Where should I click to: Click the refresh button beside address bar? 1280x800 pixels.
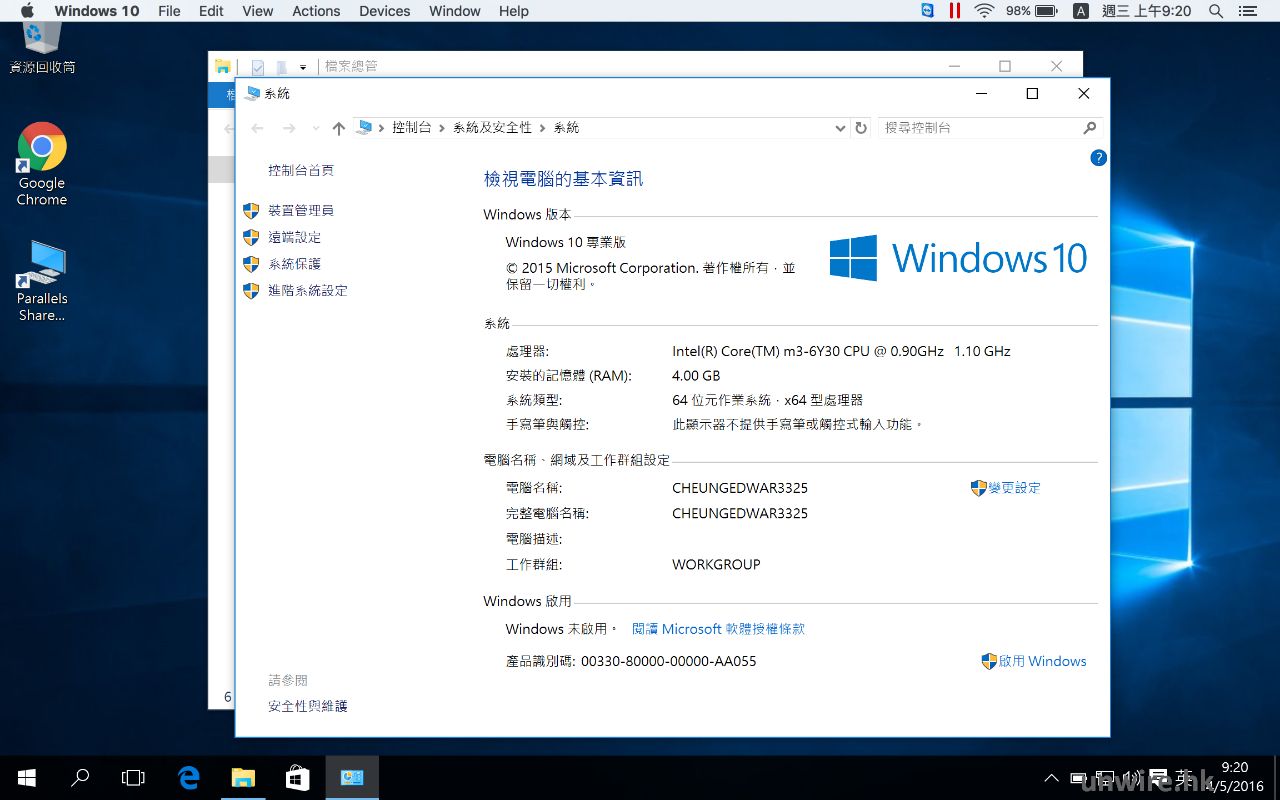(x=861, y=128)
